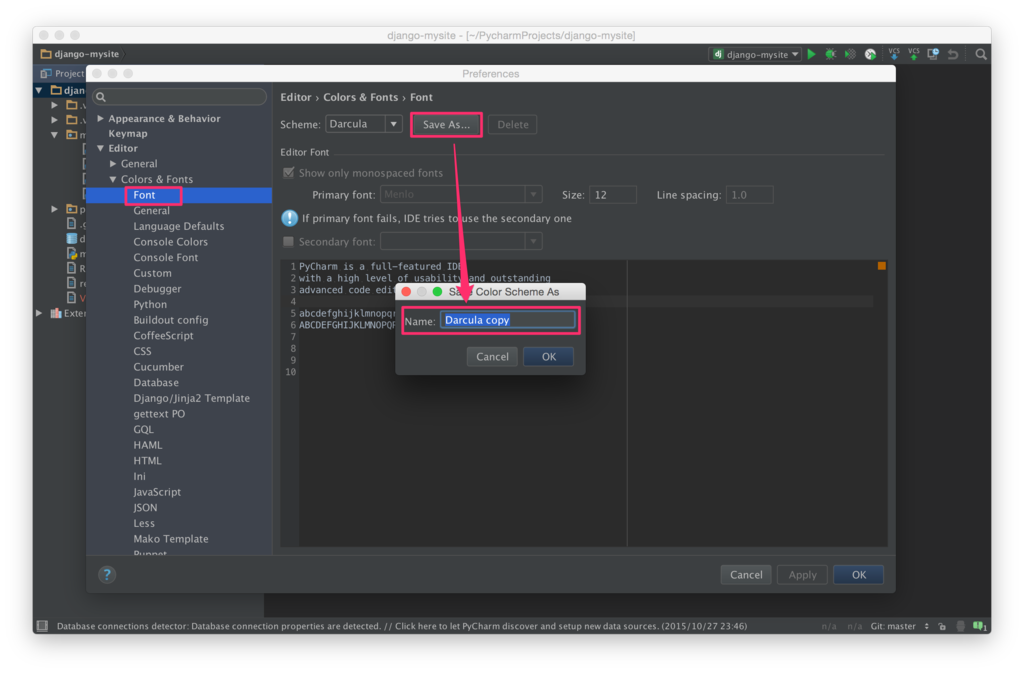
Task: Start debugging with the green bug icon
Action: [831, 54]
